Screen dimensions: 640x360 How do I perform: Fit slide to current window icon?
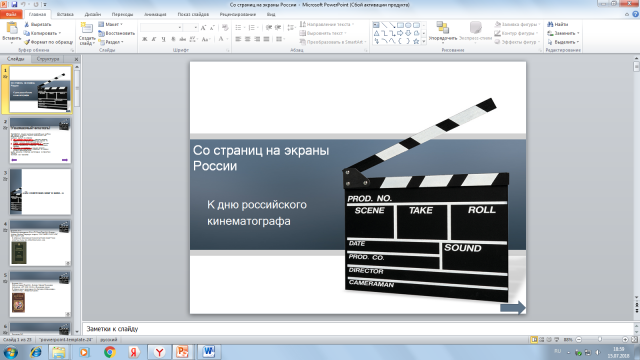pyautogui.click(x=634, y=340)
